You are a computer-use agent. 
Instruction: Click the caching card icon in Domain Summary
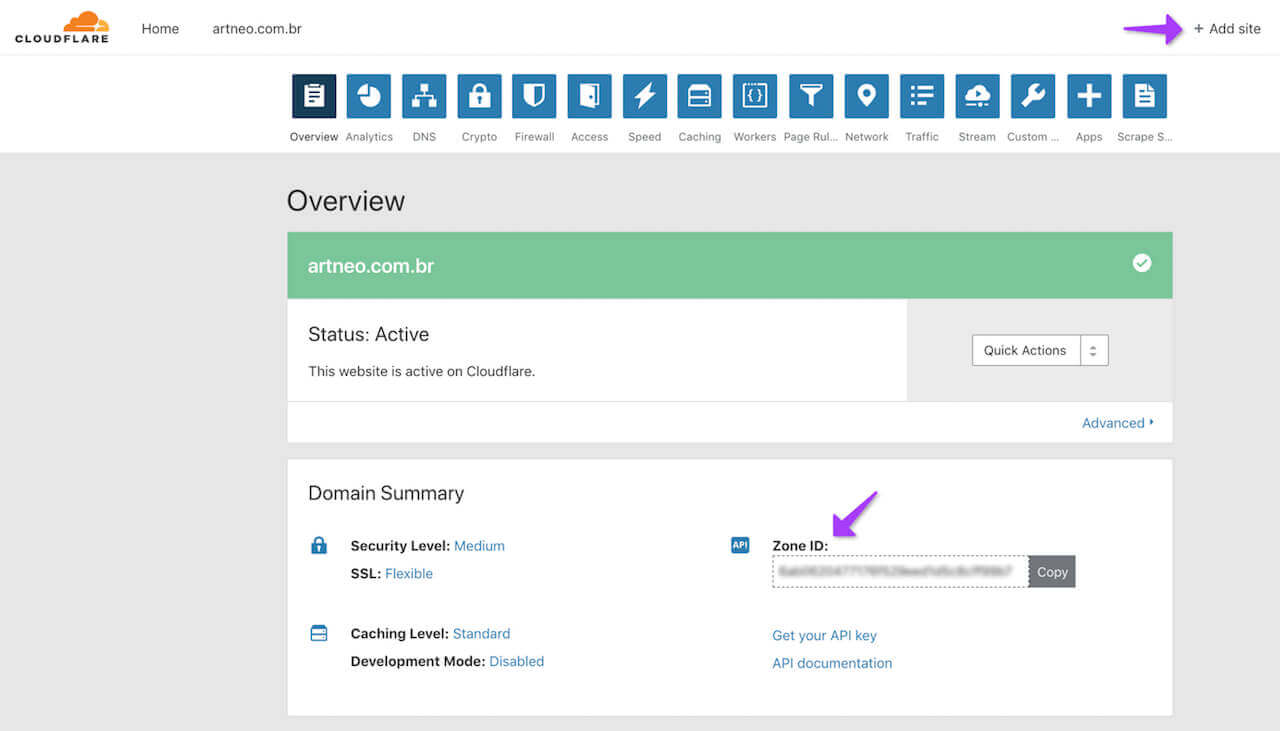[319, 633]
